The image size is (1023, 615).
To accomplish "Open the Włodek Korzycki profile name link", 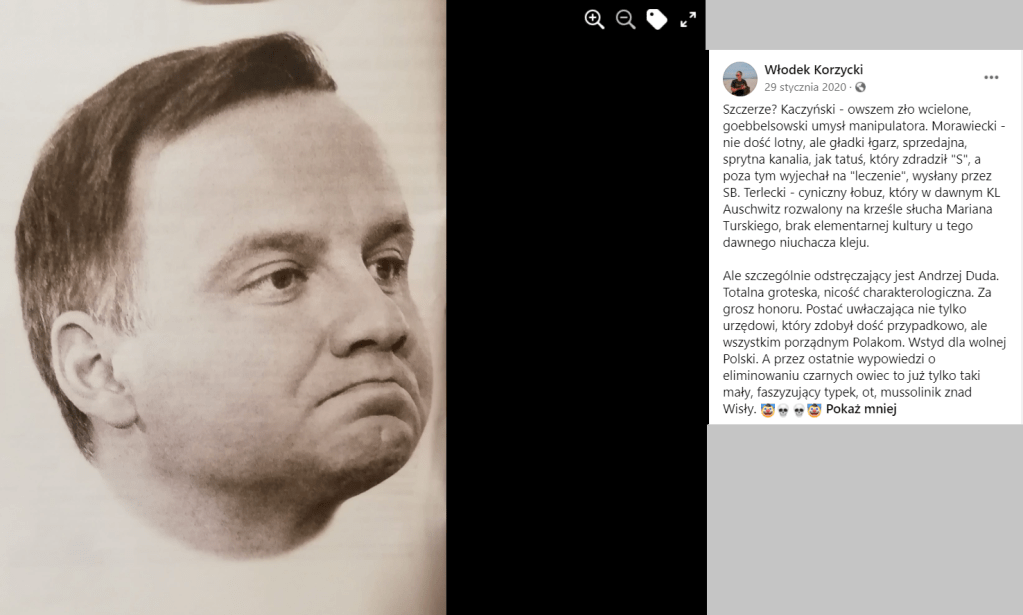I will (x=814, y=69).
